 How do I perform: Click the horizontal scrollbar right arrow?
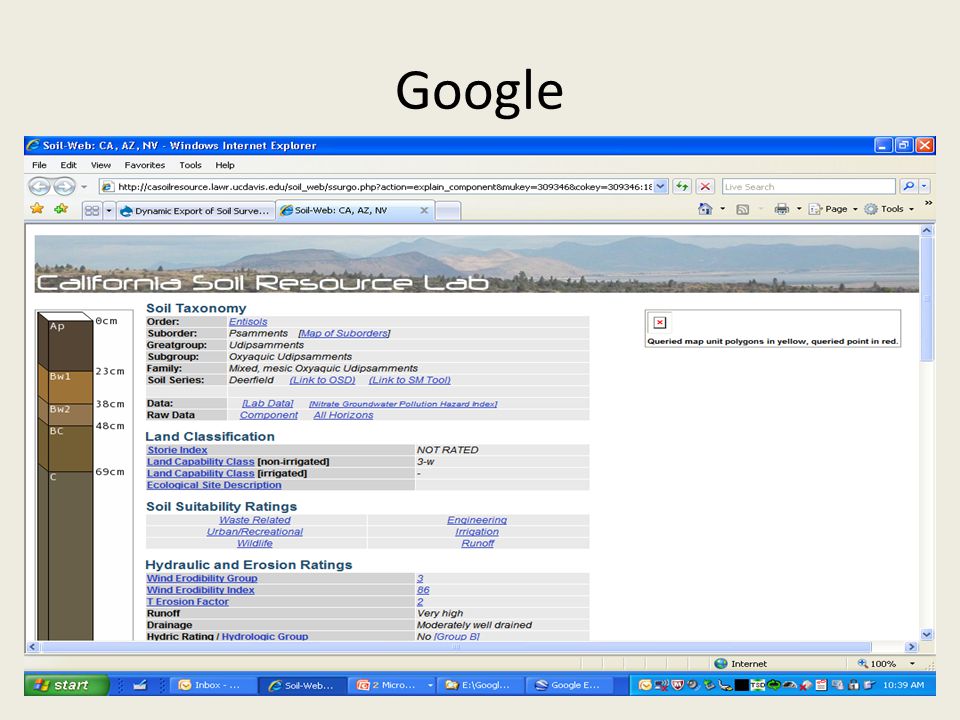pos(912,647)
